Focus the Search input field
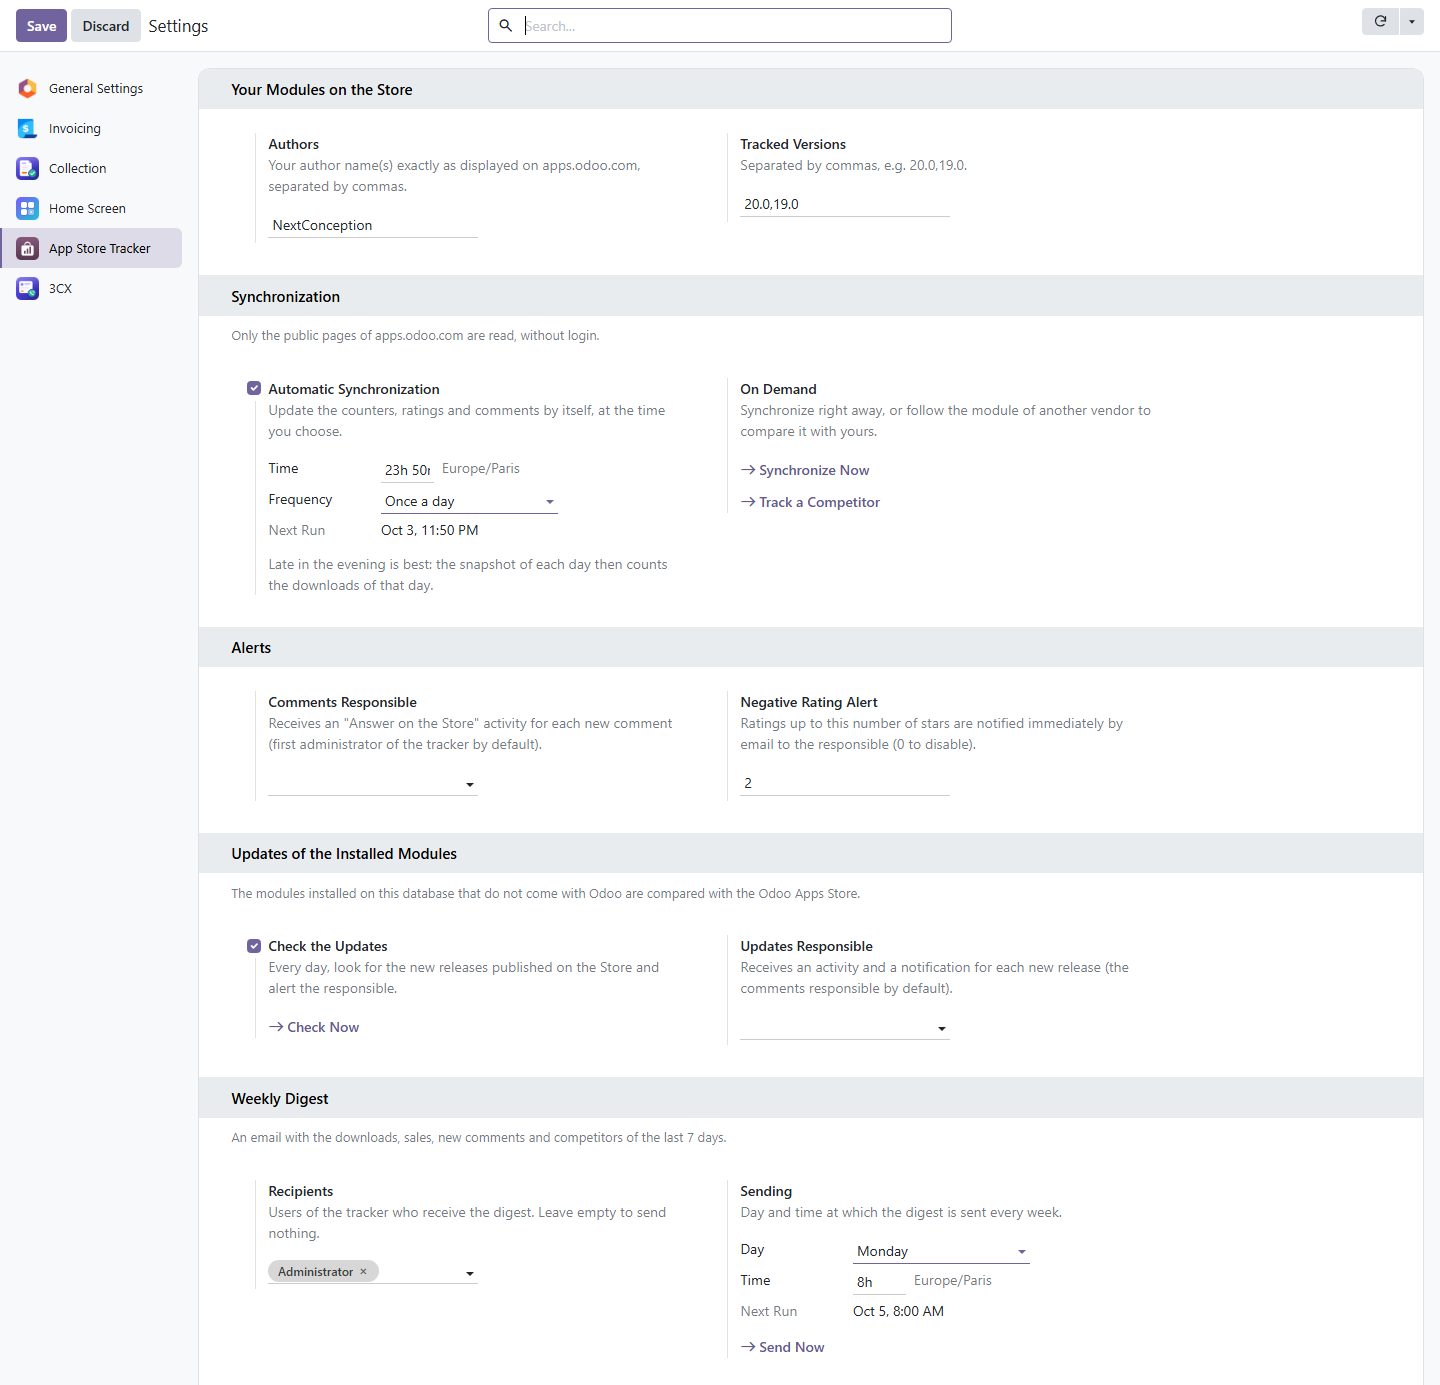1440x1385 pixels. (x=735, y=26)
